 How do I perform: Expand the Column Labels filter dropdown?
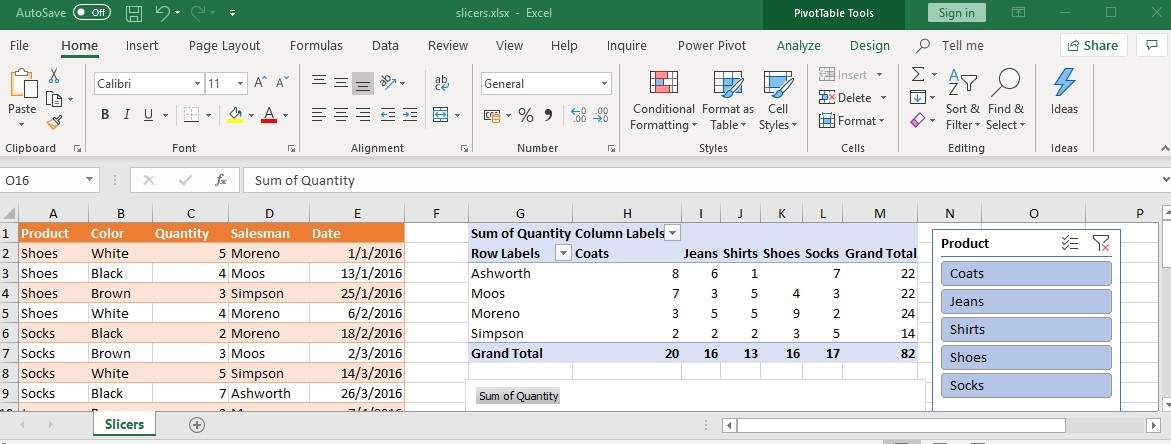pyautogui.click(x=673, y=233)
